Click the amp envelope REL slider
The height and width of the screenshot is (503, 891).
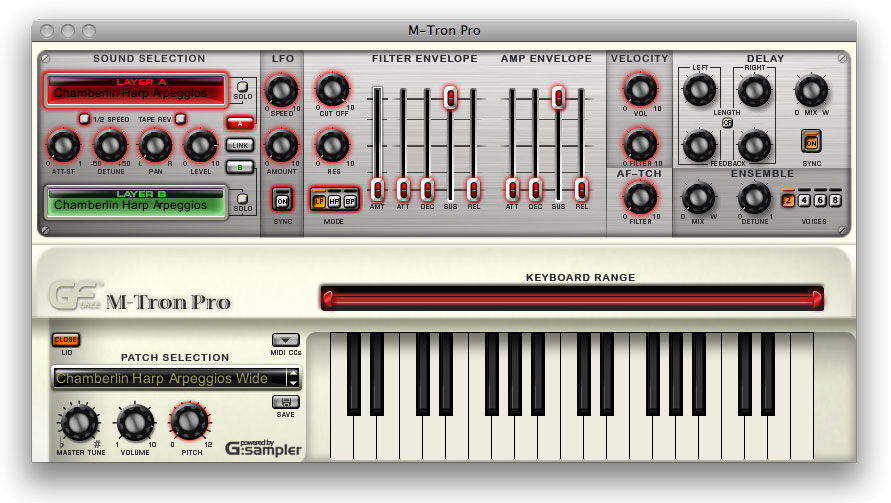point(581,189)
